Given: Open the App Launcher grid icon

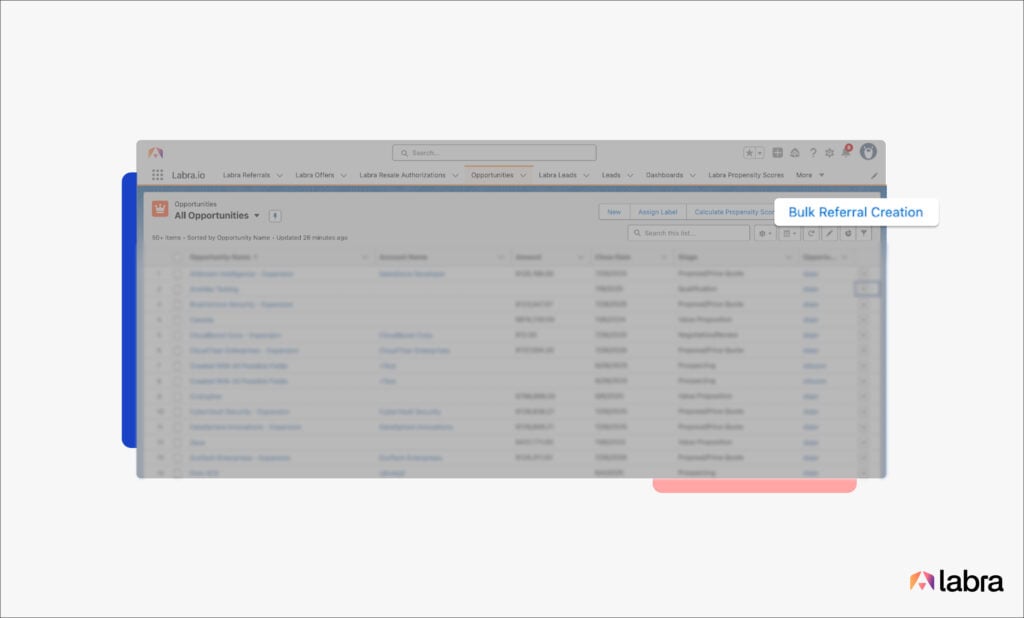Looking at the screenshot, I should pos(157,175).
